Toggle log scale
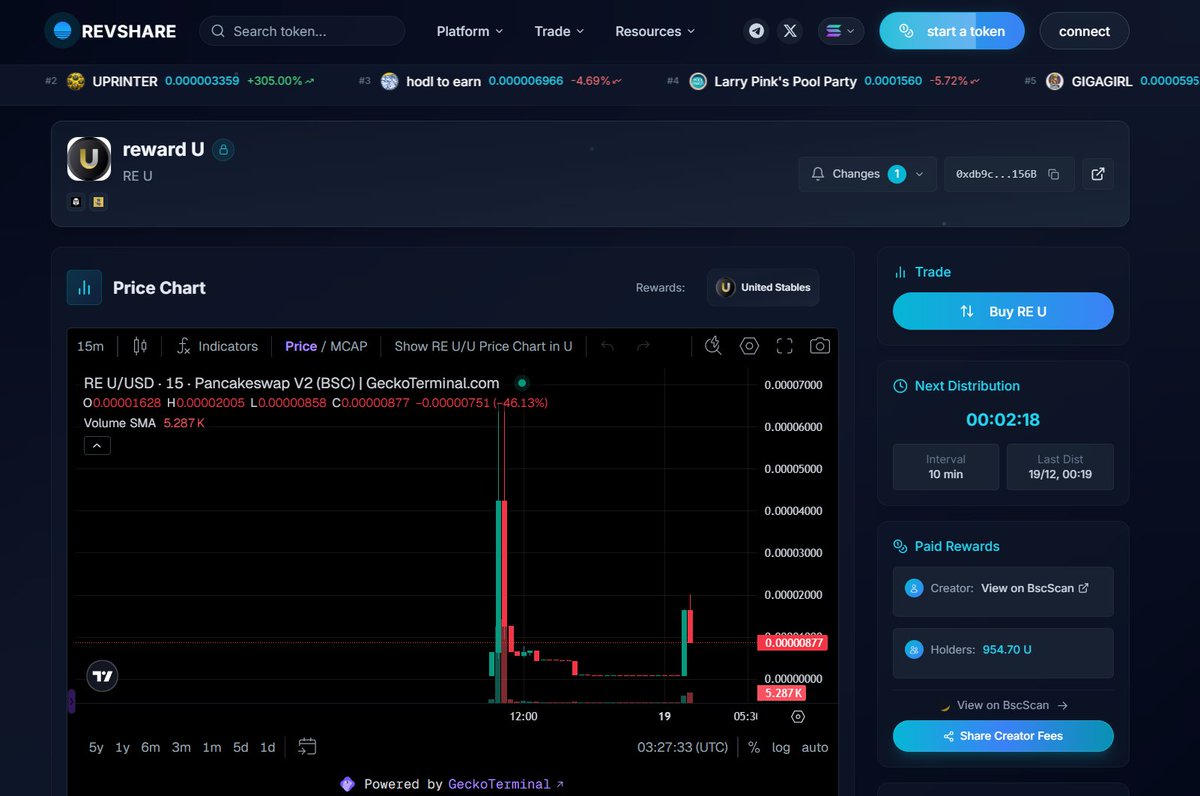The image size is (1200, 796). click(x=781, y=747)
